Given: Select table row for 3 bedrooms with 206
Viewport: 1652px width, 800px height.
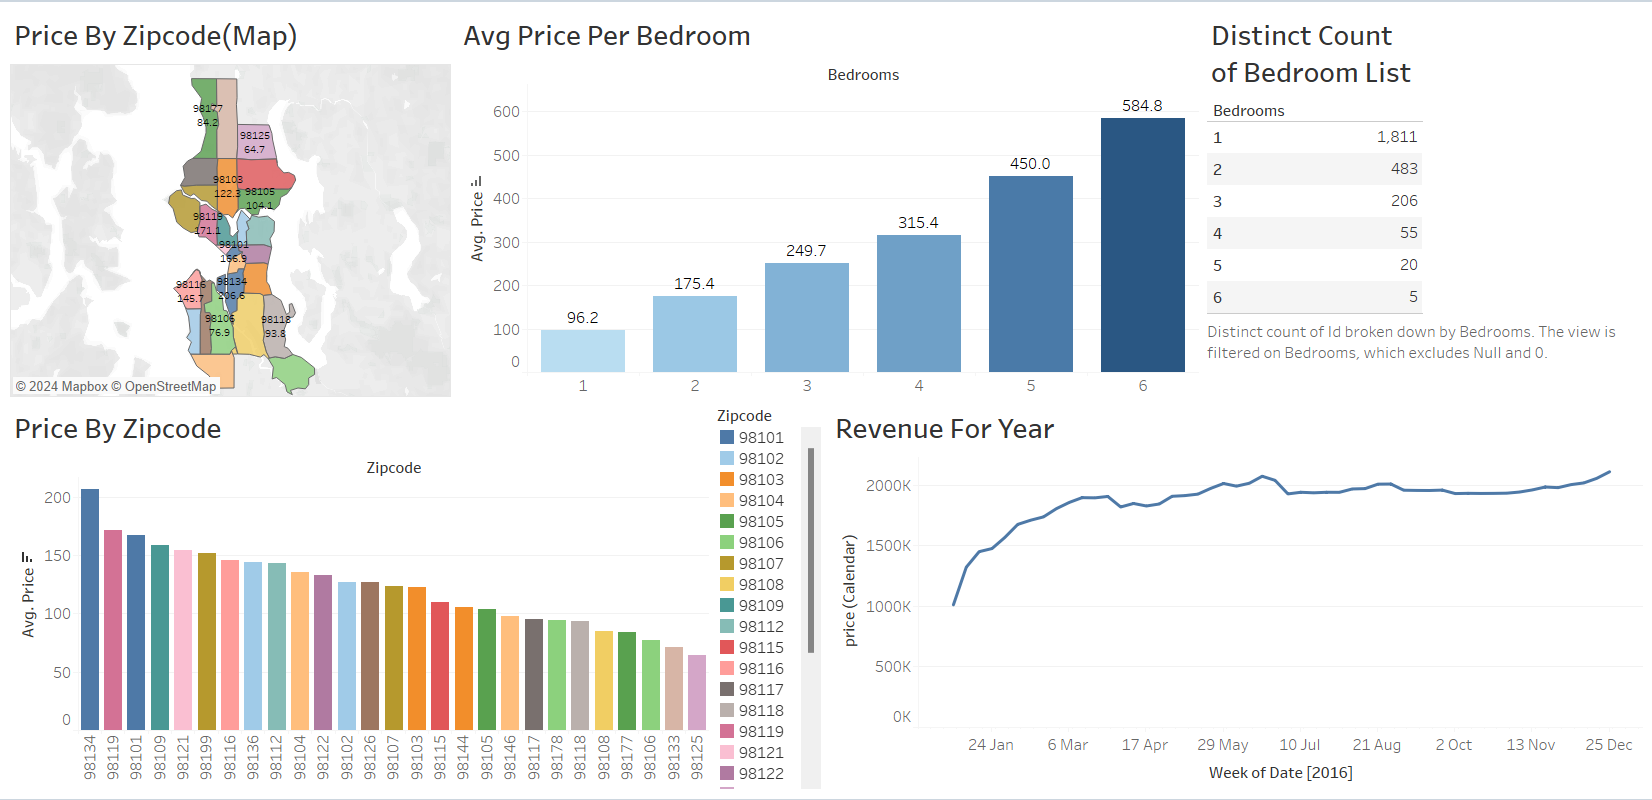Looking at the screenshot, I should [x=1315, y=201].
